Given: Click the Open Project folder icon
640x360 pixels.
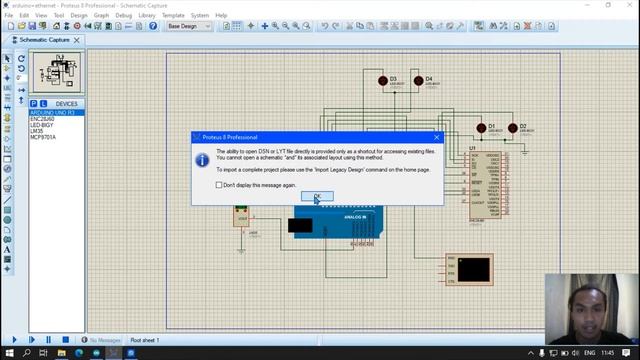Looking at the screenshot, I should pyautogui.click(x=22, y=26).
